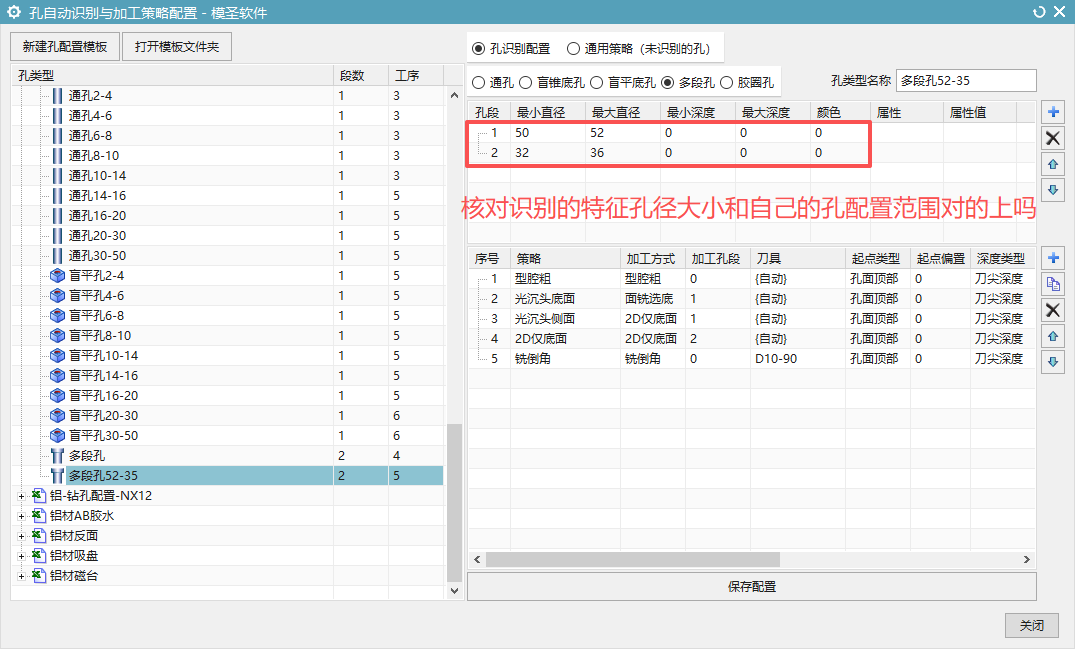Select the 通孔16-20 tree row
The height and width of the screenshot is (649, 1075).
(x=227, y=216)
